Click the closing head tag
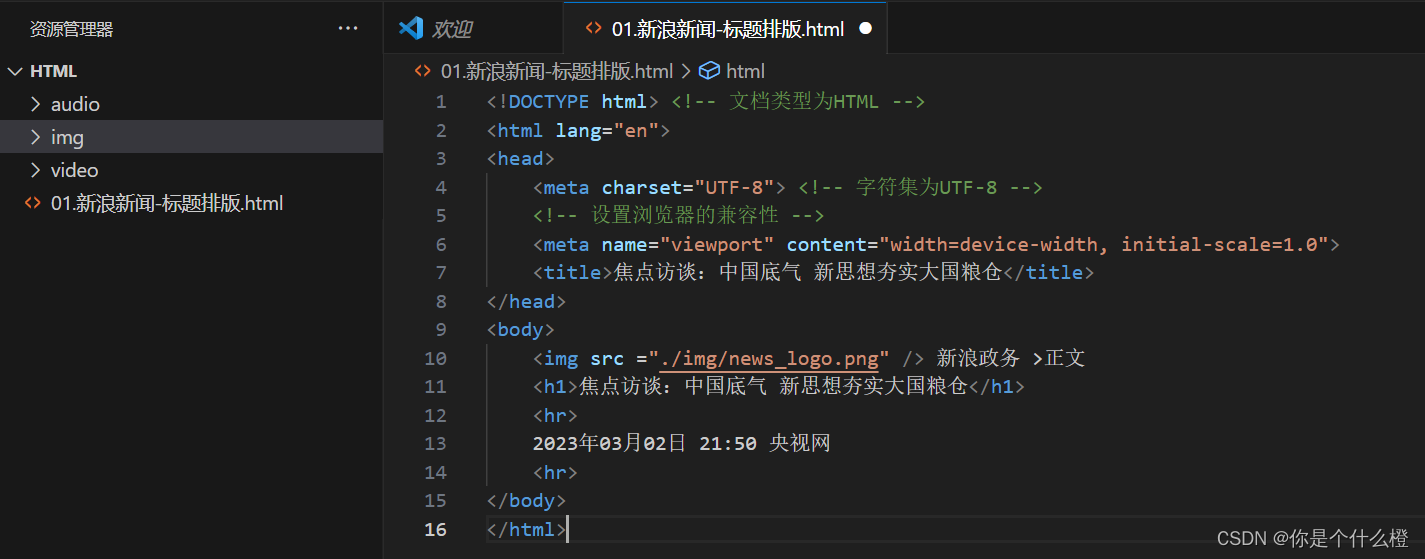 click(x=526, y=301)
